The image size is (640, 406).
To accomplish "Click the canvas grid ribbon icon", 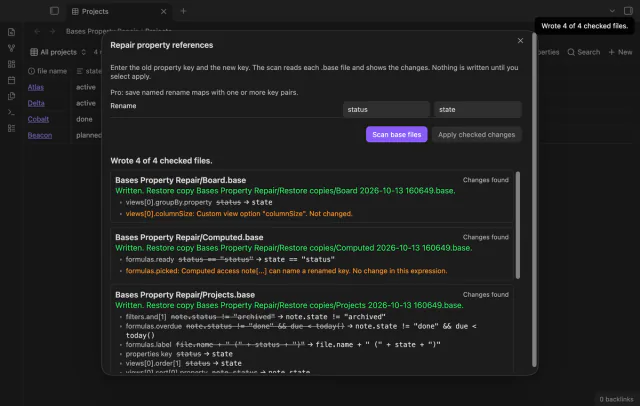I will pos(11,64).
